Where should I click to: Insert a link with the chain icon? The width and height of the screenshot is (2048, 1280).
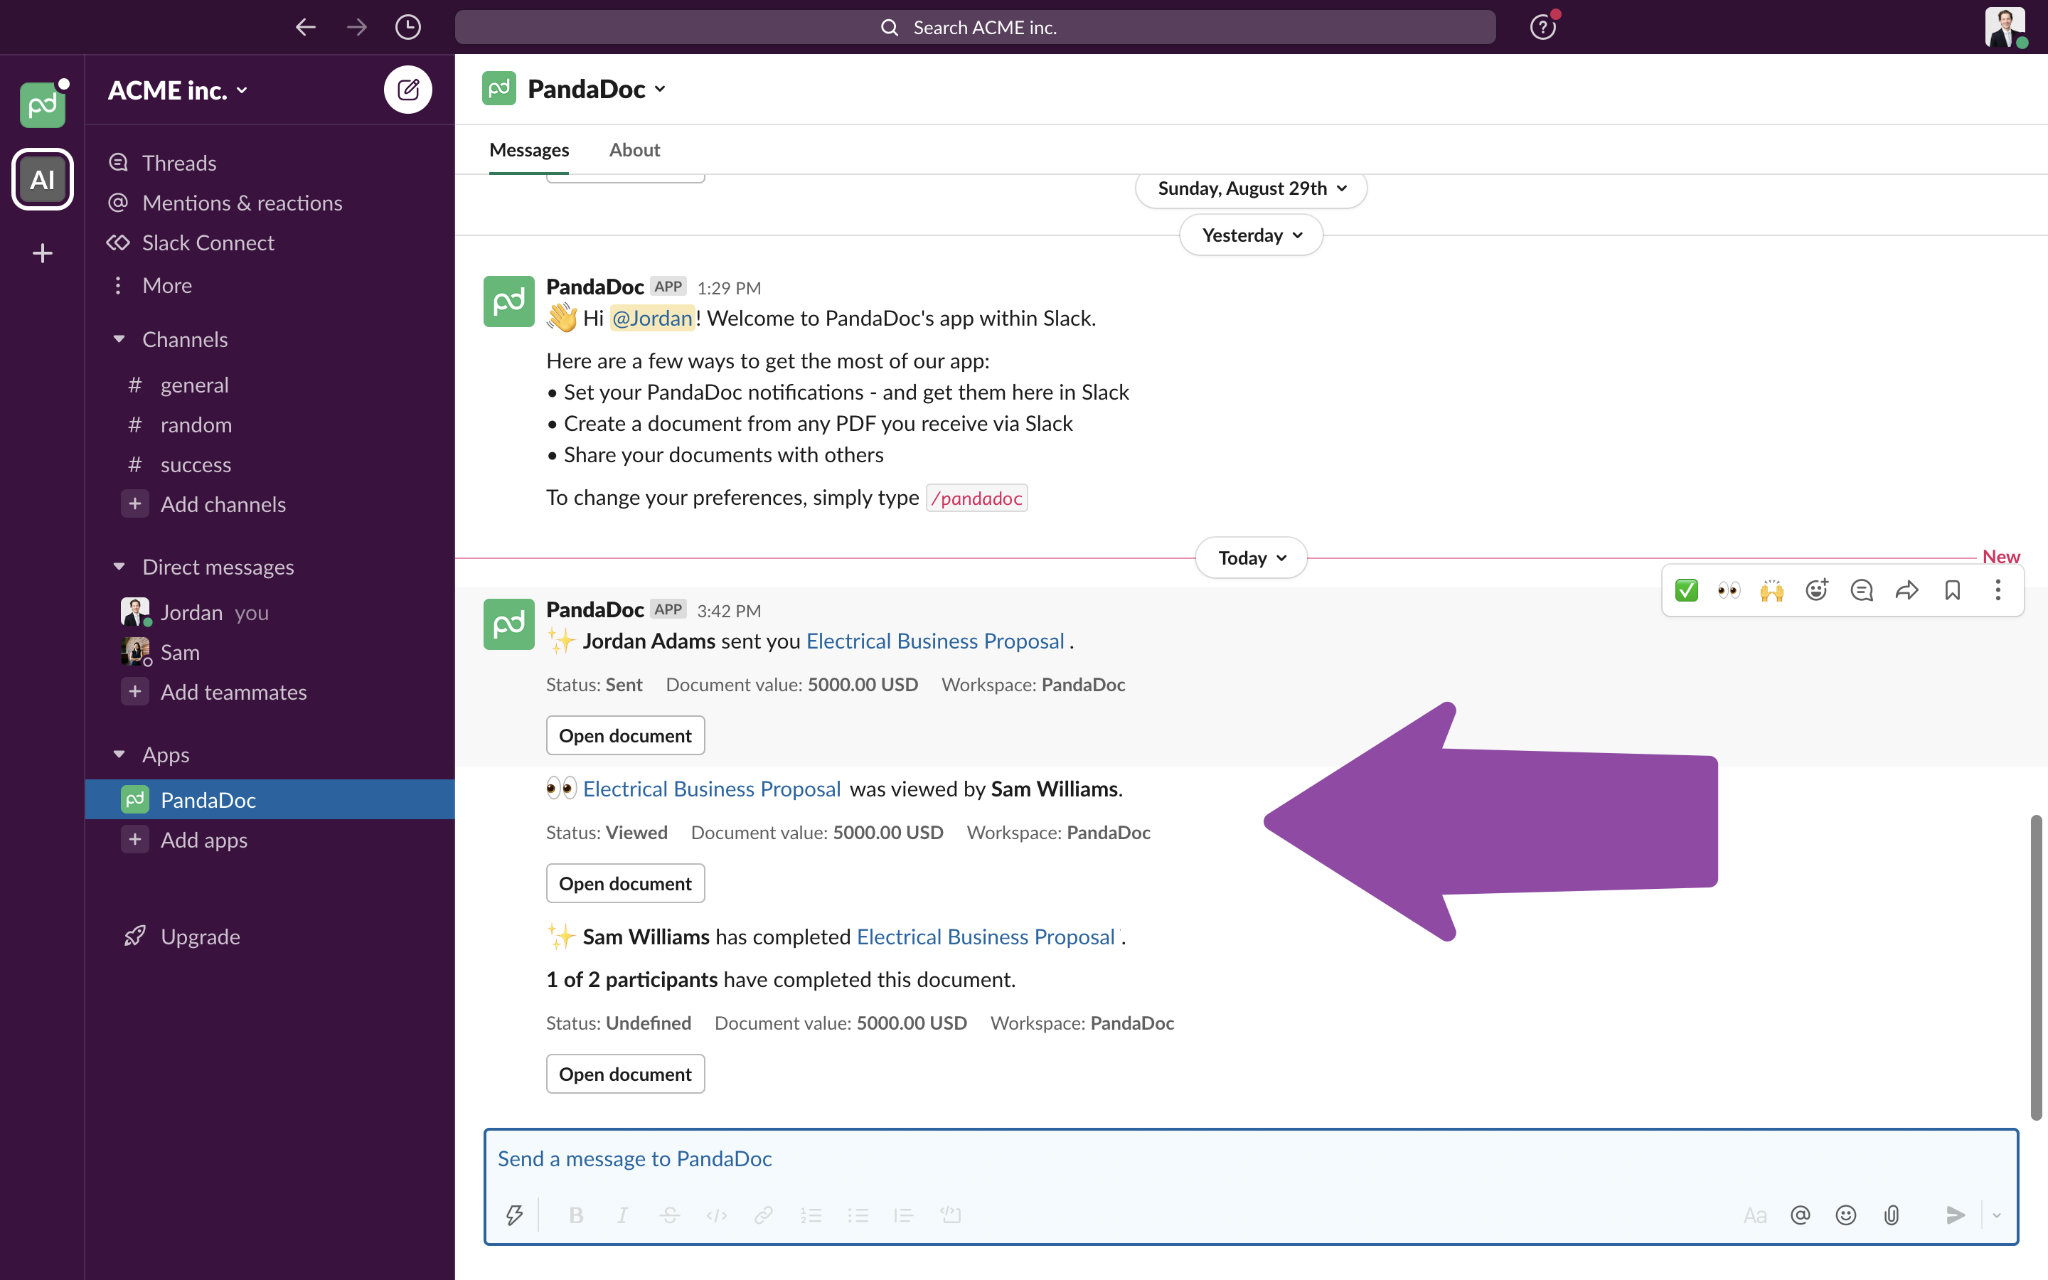click(x=763, y=1215)
